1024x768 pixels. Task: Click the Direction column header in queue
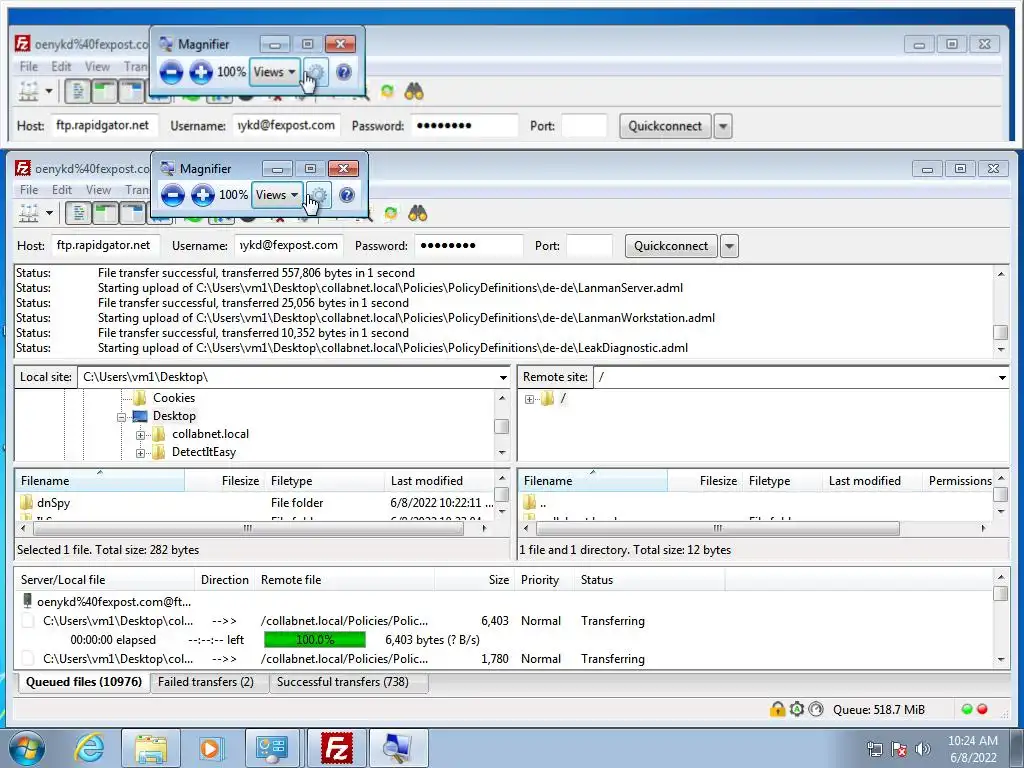pos(225,580)
